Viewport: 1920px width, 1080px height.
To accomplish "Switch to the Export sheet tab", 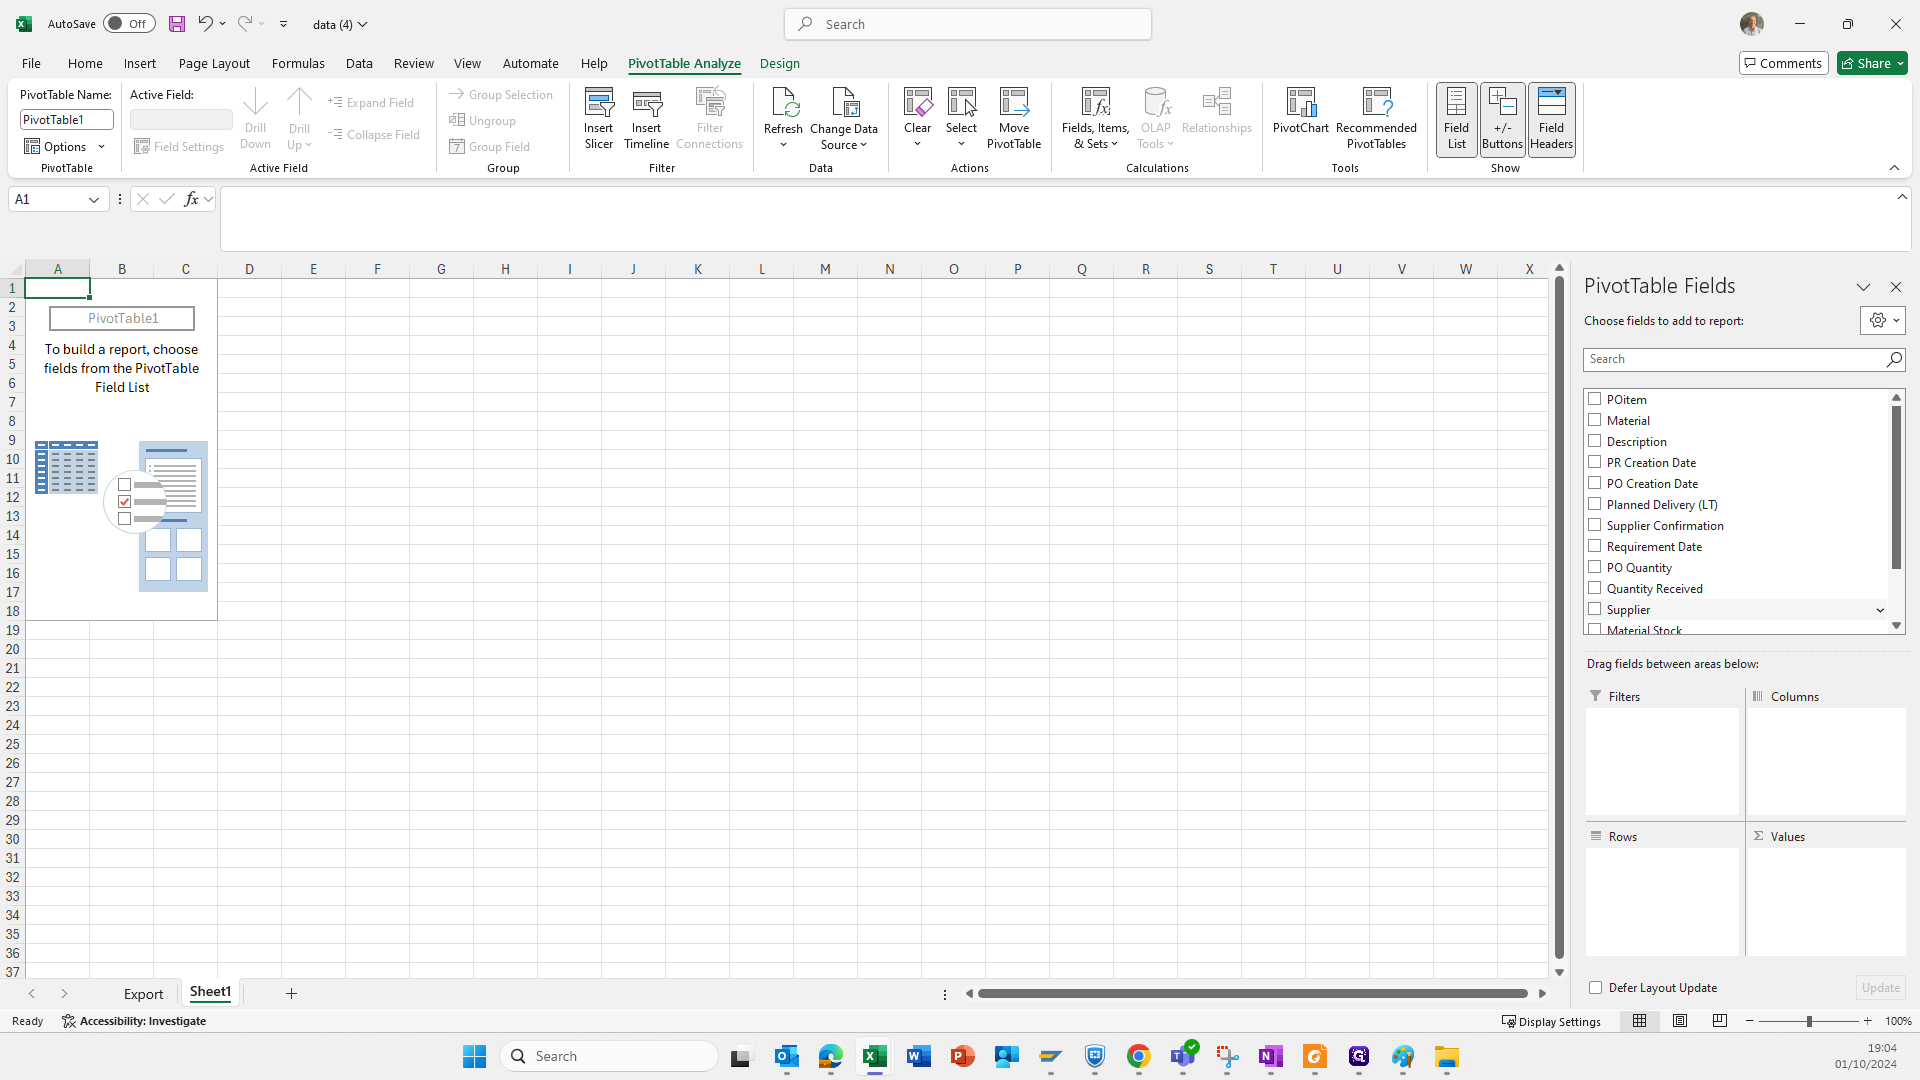I will coord(143,994).
